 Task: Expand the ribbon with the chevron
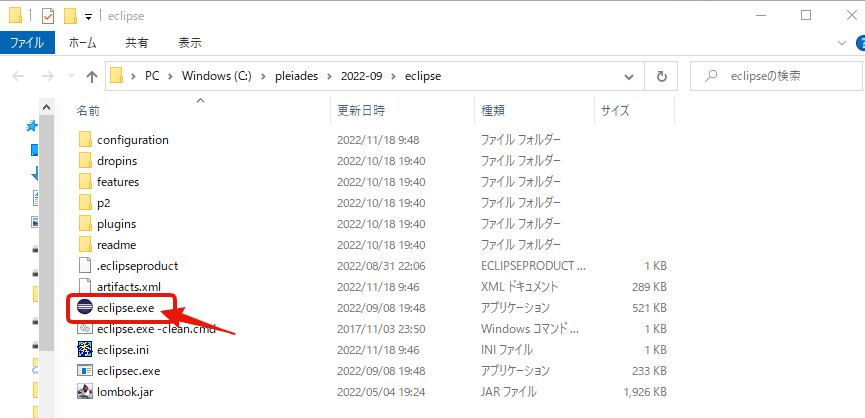pos(842,42)
